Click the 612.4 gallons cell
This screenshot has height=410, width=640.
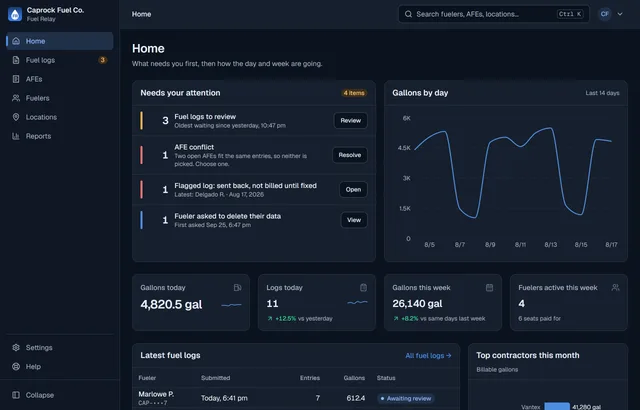[x=356, y=398]
